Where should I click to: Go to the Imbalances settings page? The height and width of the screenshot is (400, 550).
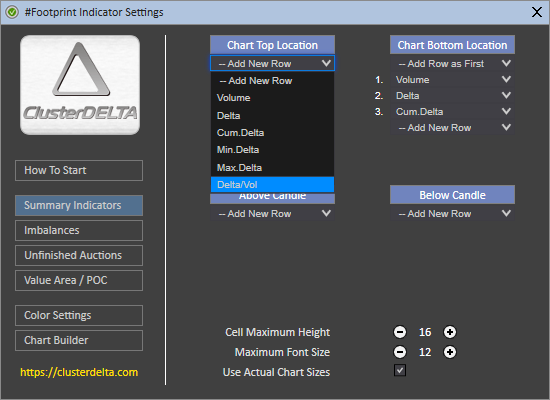pyautogui.click(x=79, y=231)
